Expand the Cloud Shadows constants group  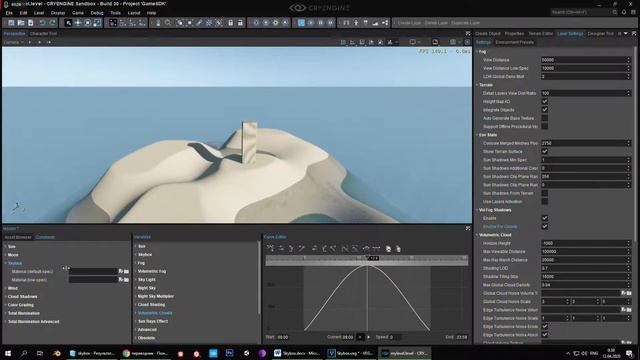click(x=5, y=296)
